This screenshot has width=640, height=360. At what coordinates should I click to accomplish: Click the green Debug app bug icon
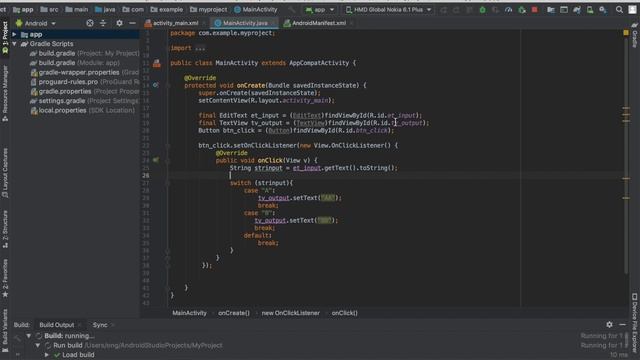[482, 9]
